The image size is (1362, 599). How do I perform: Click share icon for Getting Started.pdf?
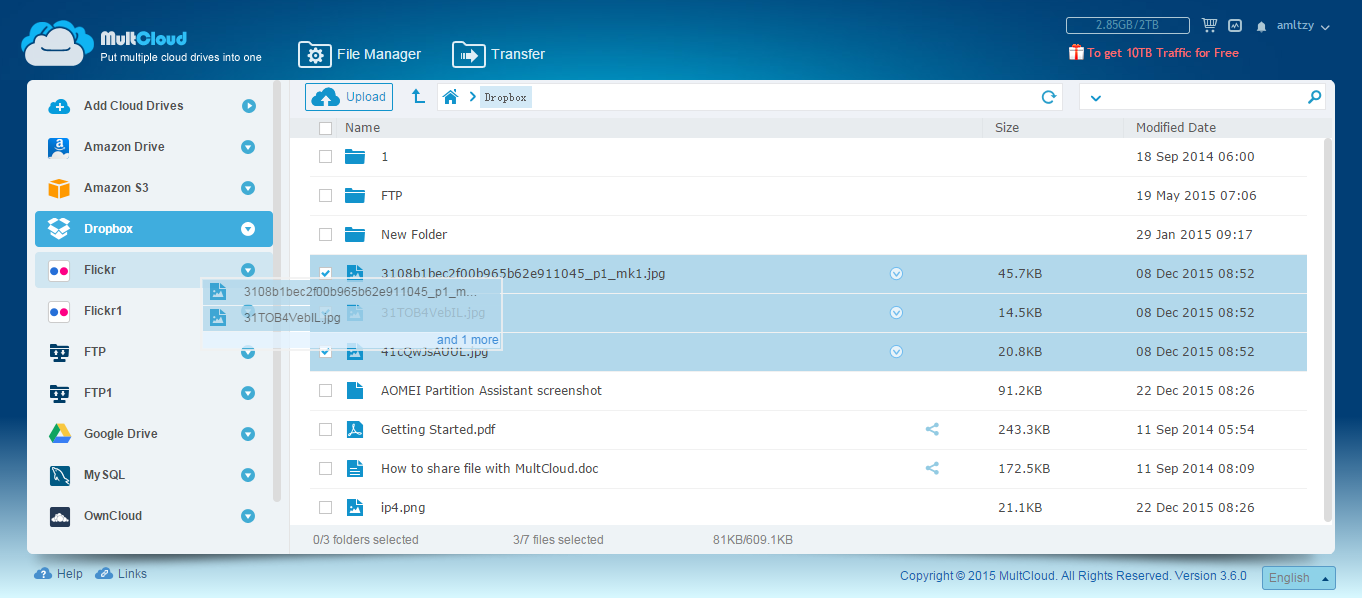pos(932,429)
